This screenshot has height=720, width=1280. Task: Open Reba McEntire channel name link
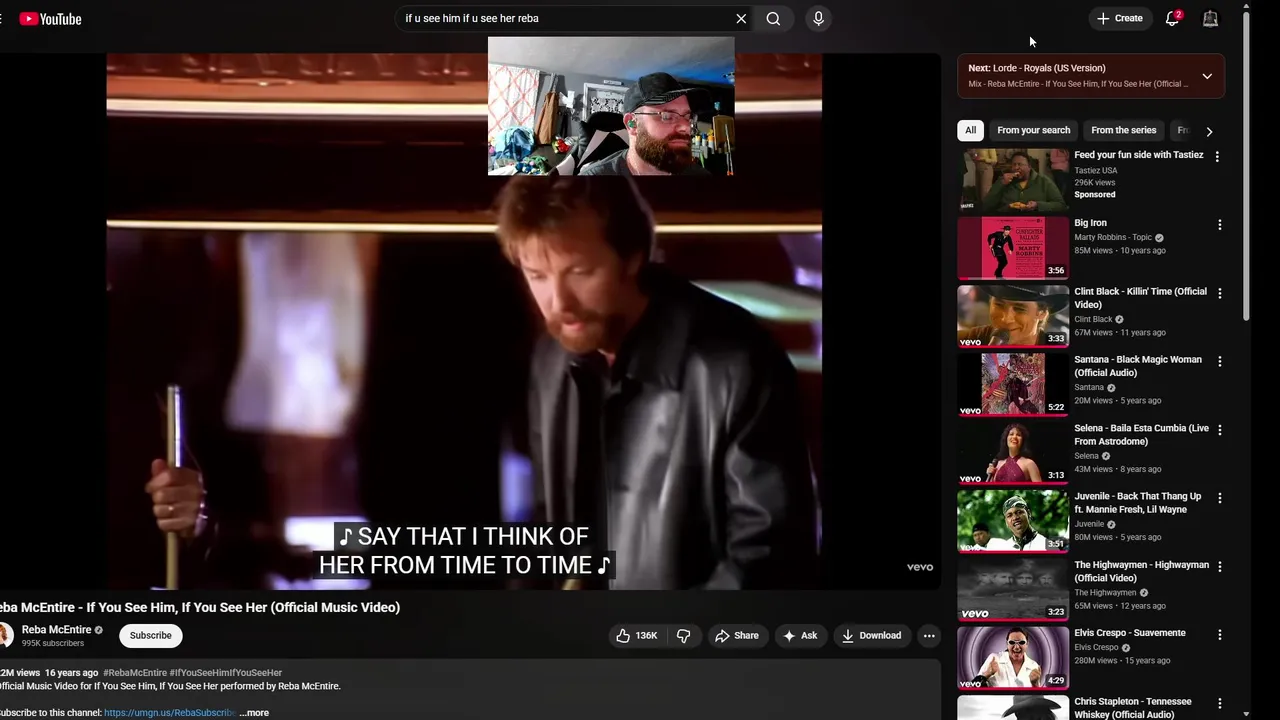[x=56, y=630]
